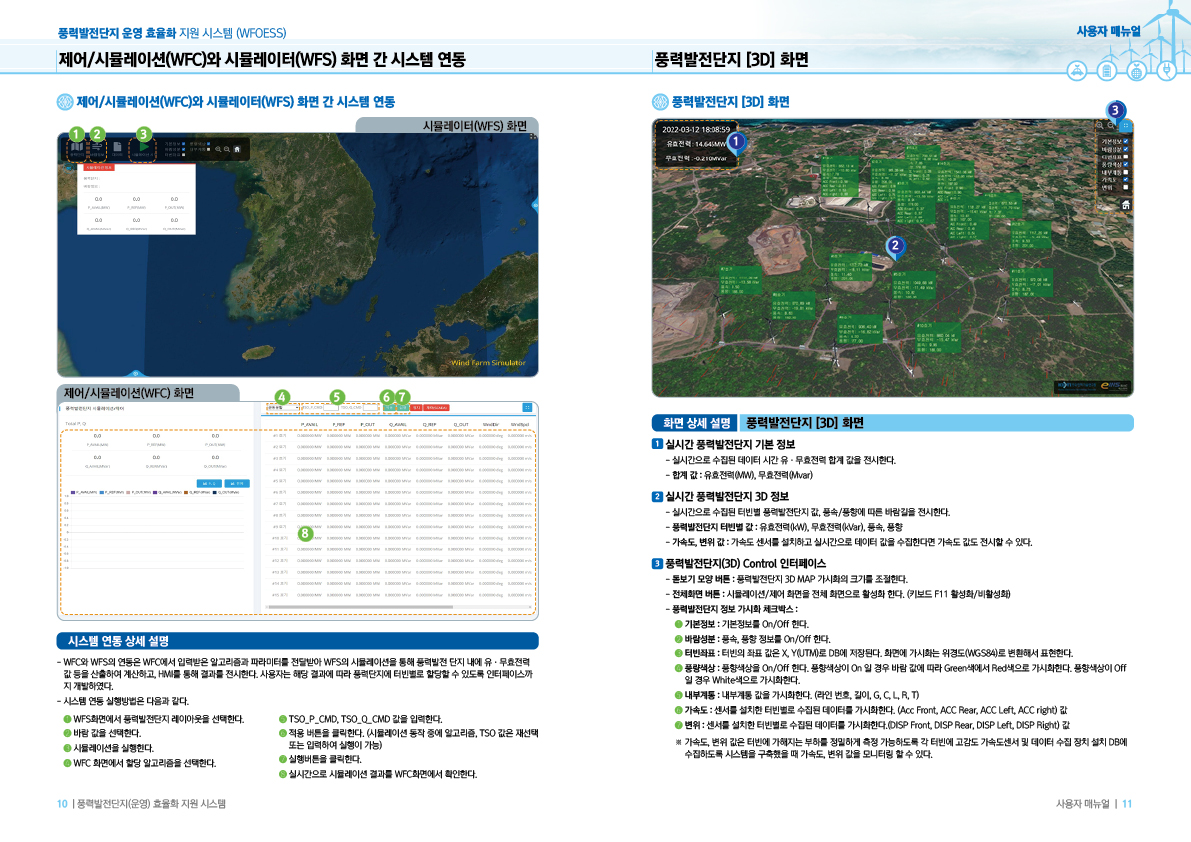This screenshot has height=842, width=1191.
Task: Zoom in on the WFS map of Korea
Action: 218,149
